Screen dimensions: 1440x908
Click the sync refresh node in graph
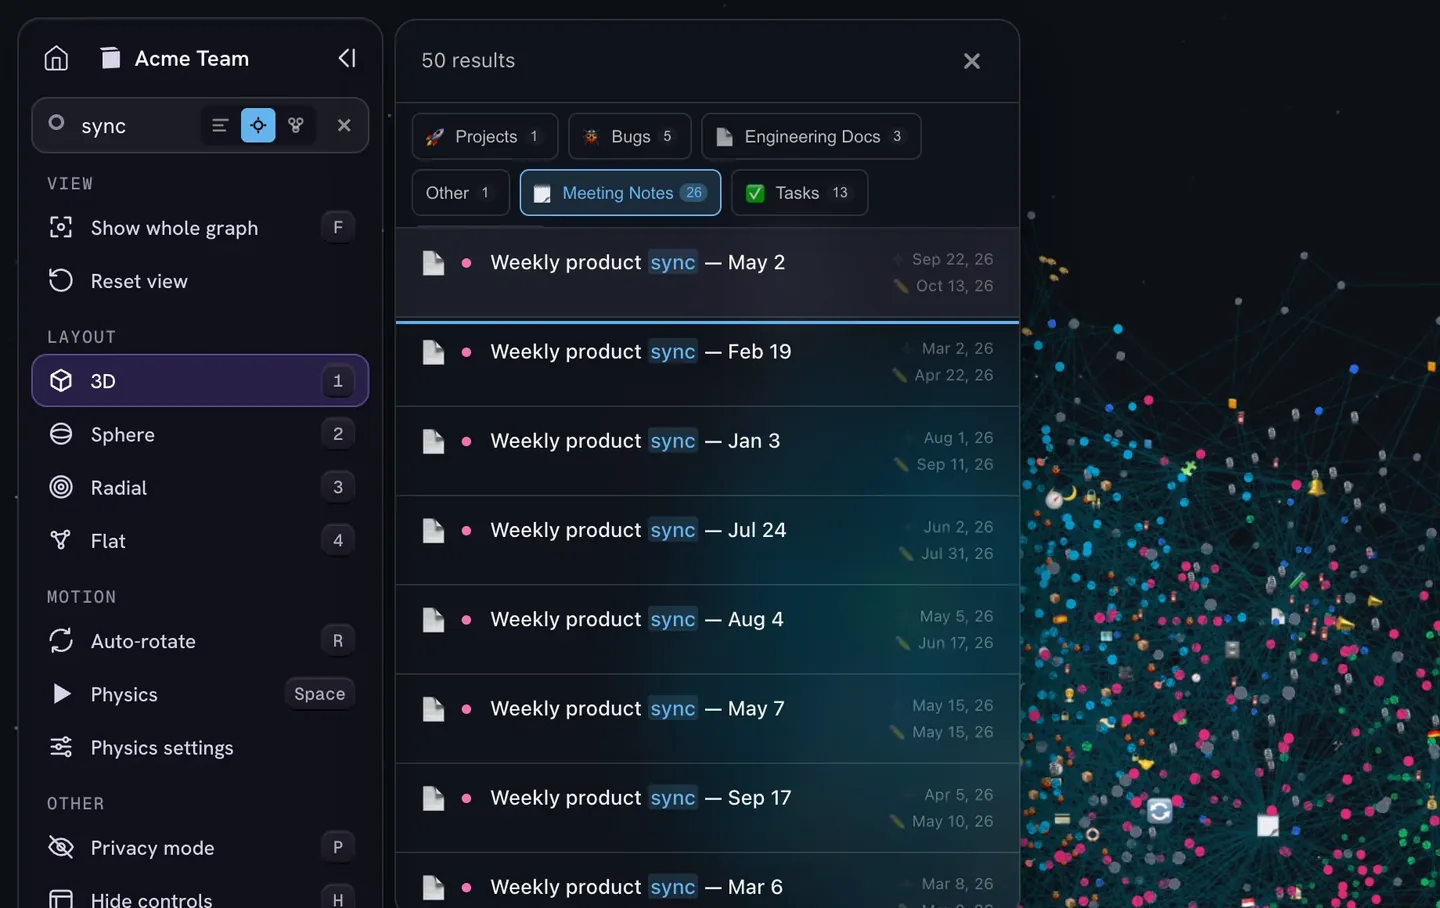(1159, 811)
